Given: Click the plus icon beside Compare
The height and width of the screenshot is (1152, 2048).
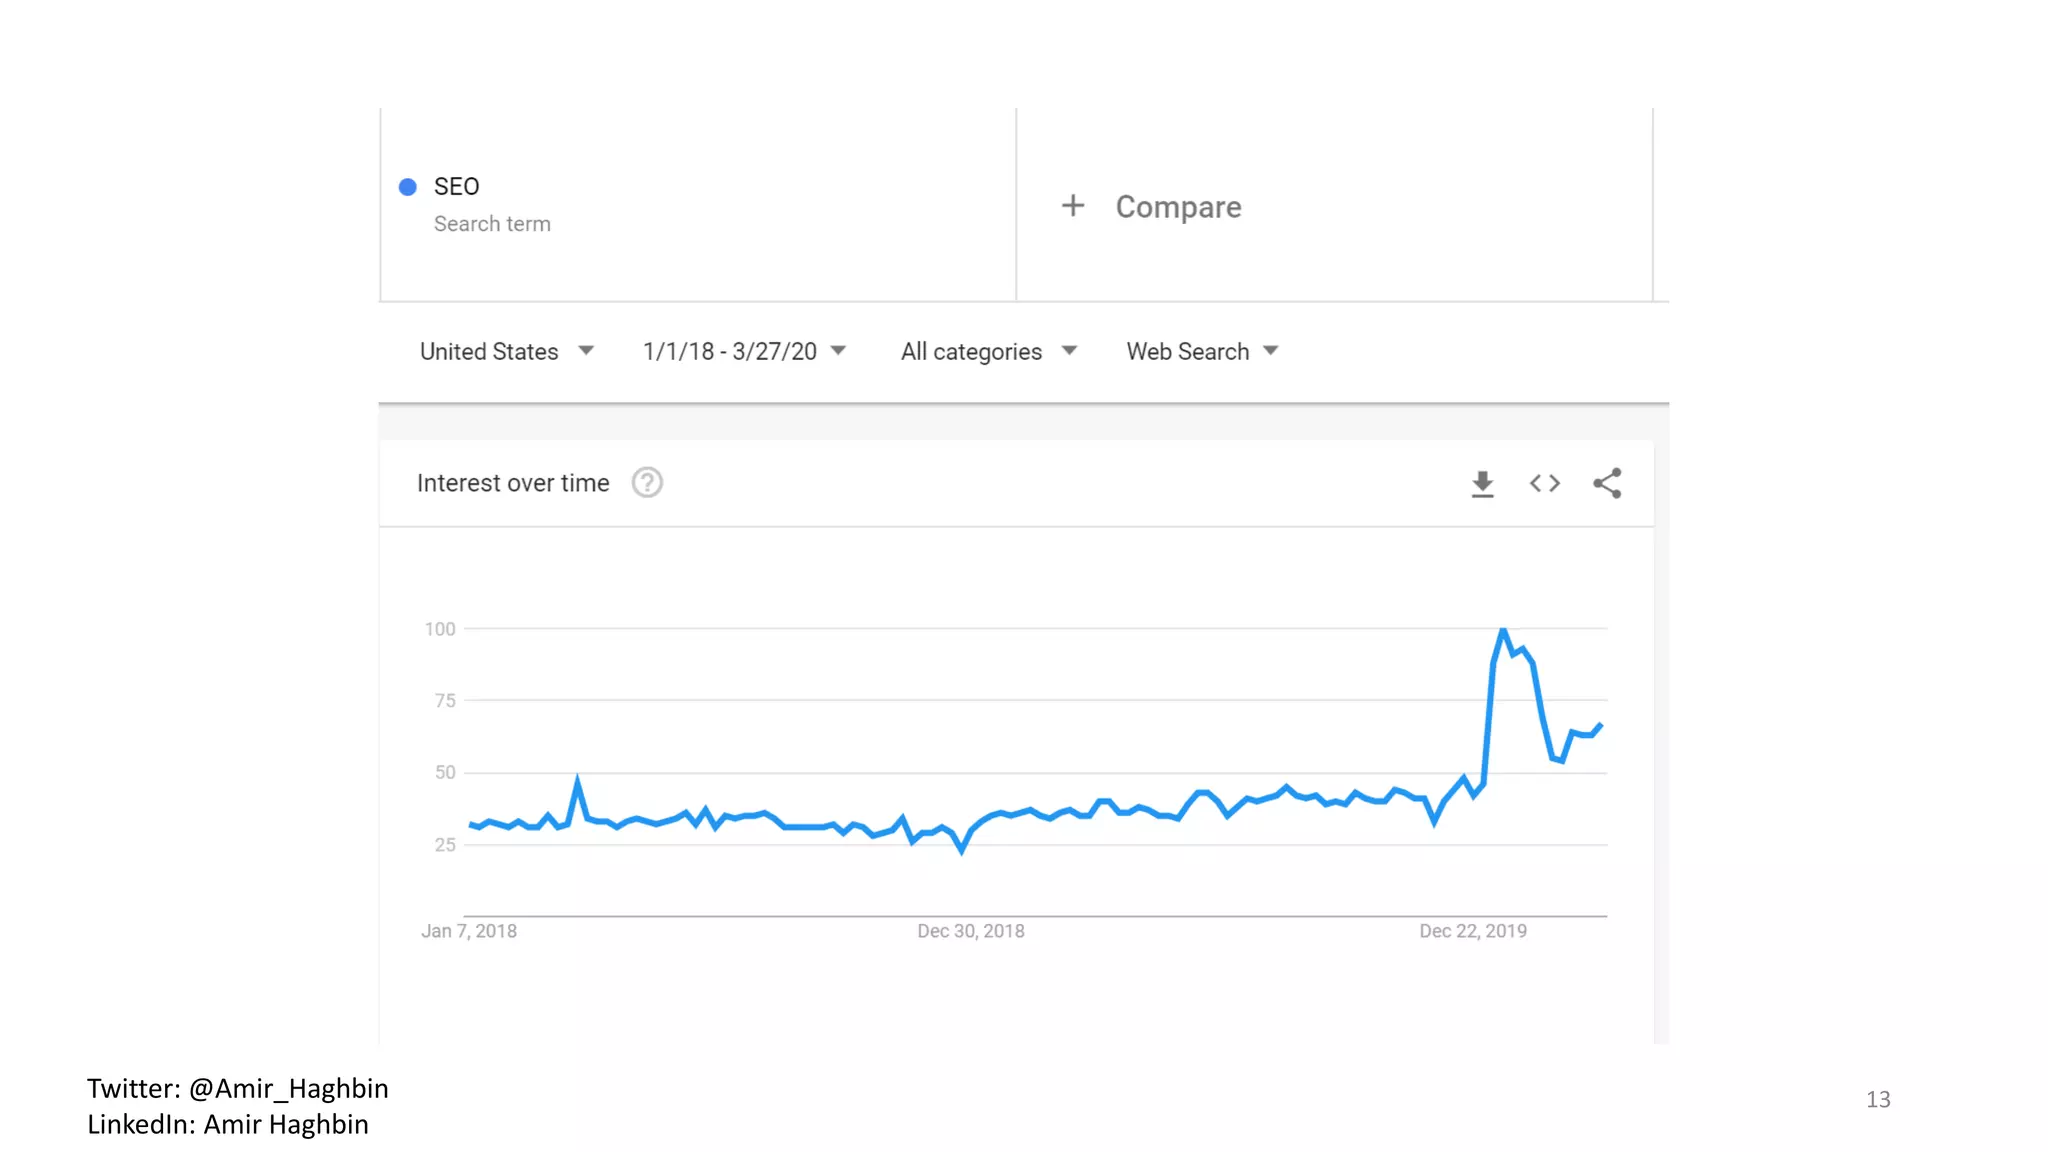Looking at the screenshot, I should point(1073,206).
